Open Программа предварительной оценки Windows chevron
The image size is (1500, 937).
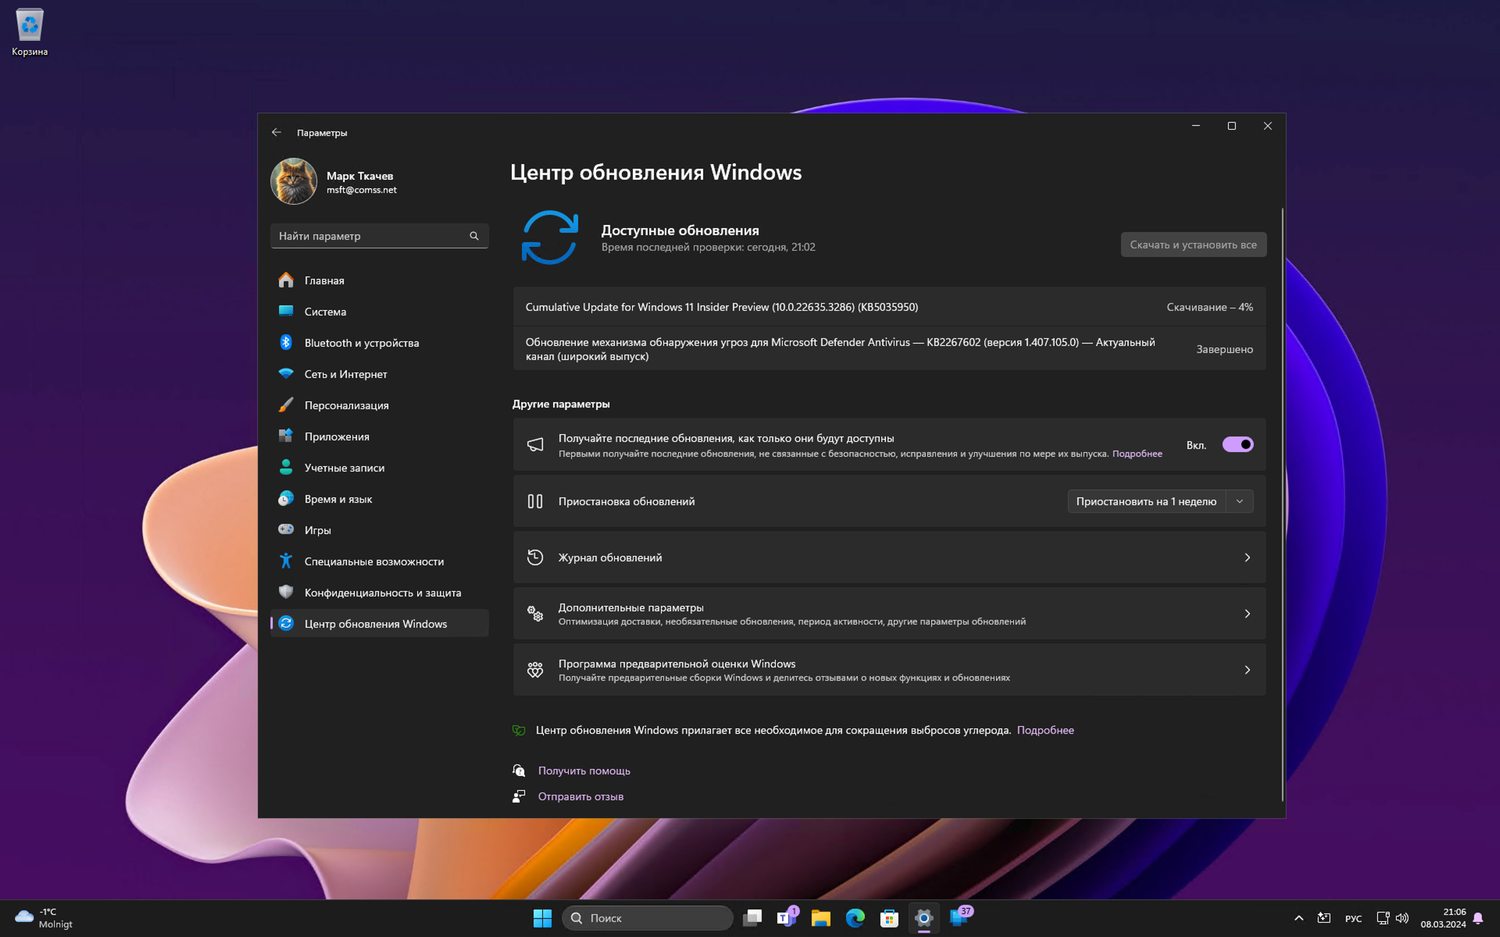pyautogui.click(x=1247, y=670)
